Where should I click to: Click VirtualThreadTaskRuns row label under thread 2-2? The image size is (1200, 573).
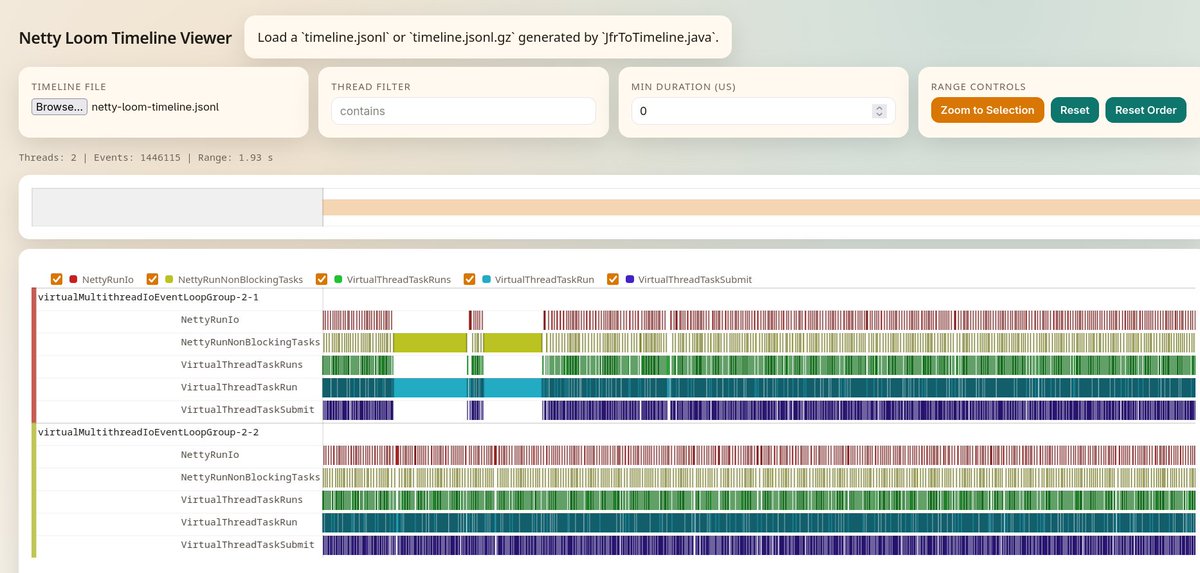tap(241, 499)
